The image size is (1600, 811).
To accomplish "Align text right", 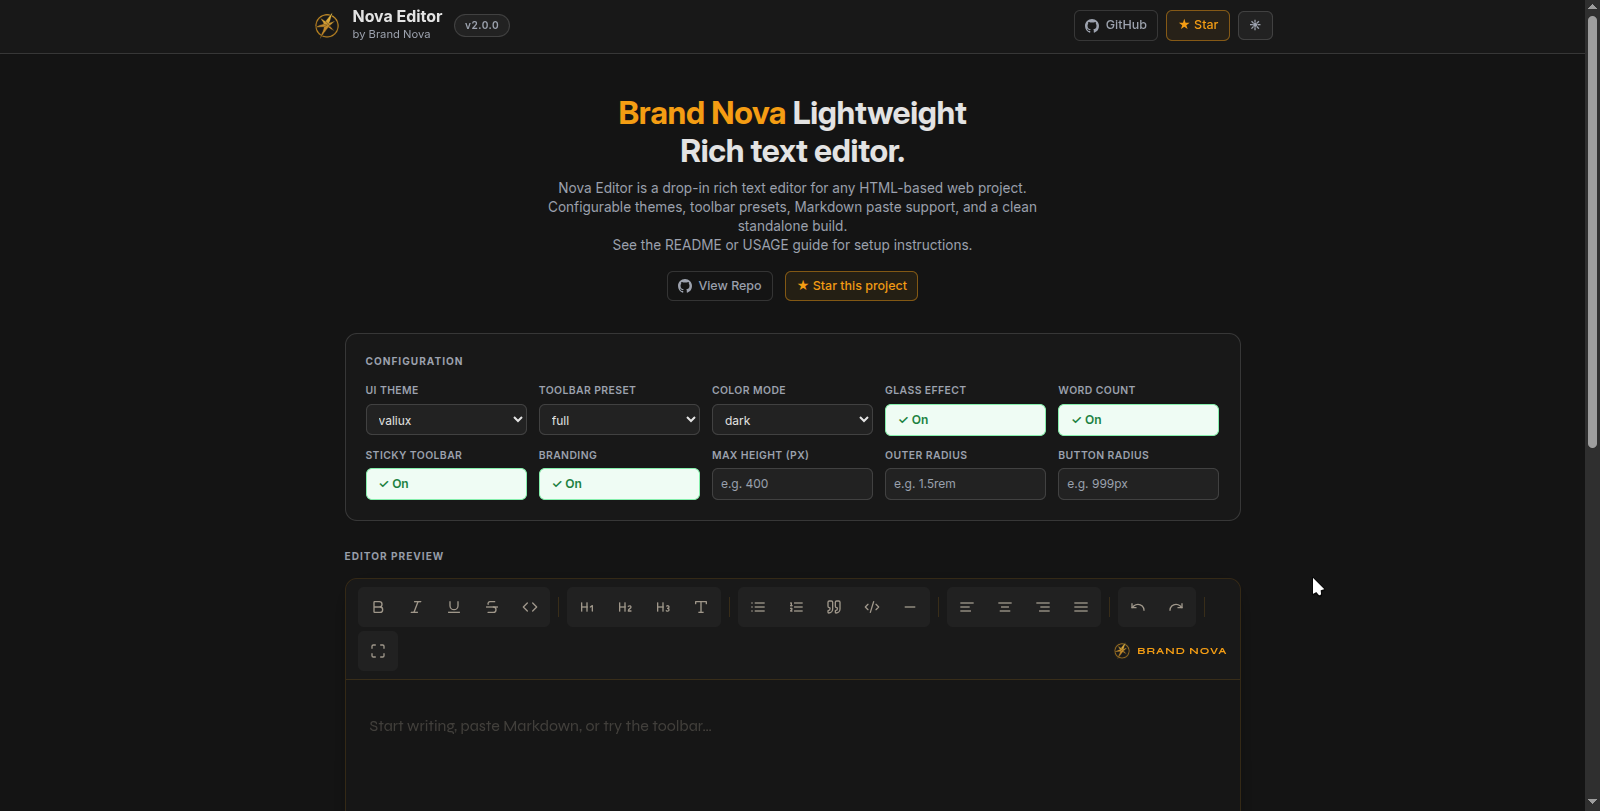I will [x=1043, y=607].
